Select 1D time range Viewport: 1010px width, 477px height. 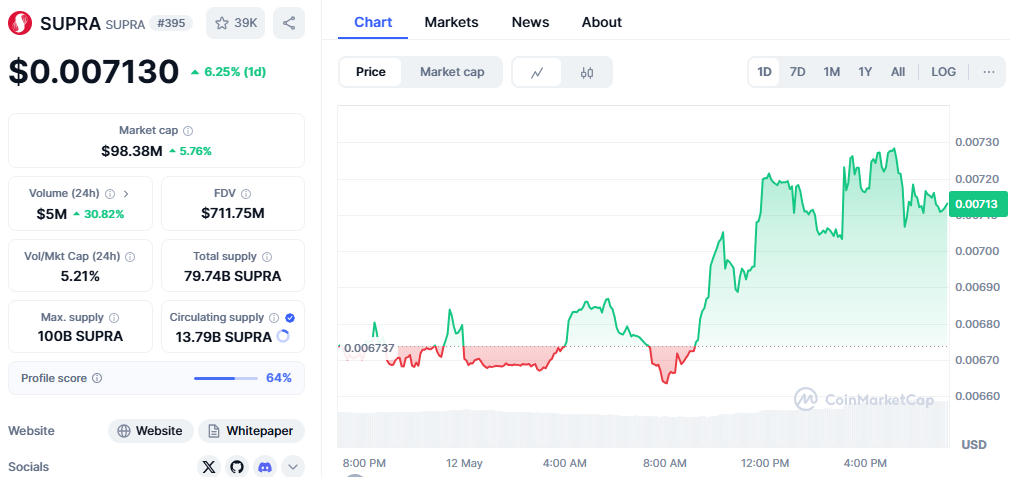point(764,71)
